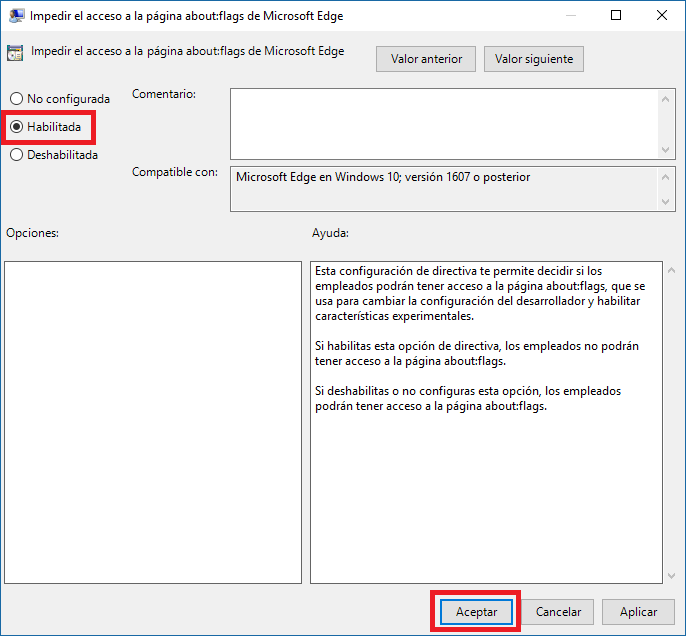Click the Ayuda panel scroll down arrow
This screenshot has height=636, width=686.
pos(672,576)
